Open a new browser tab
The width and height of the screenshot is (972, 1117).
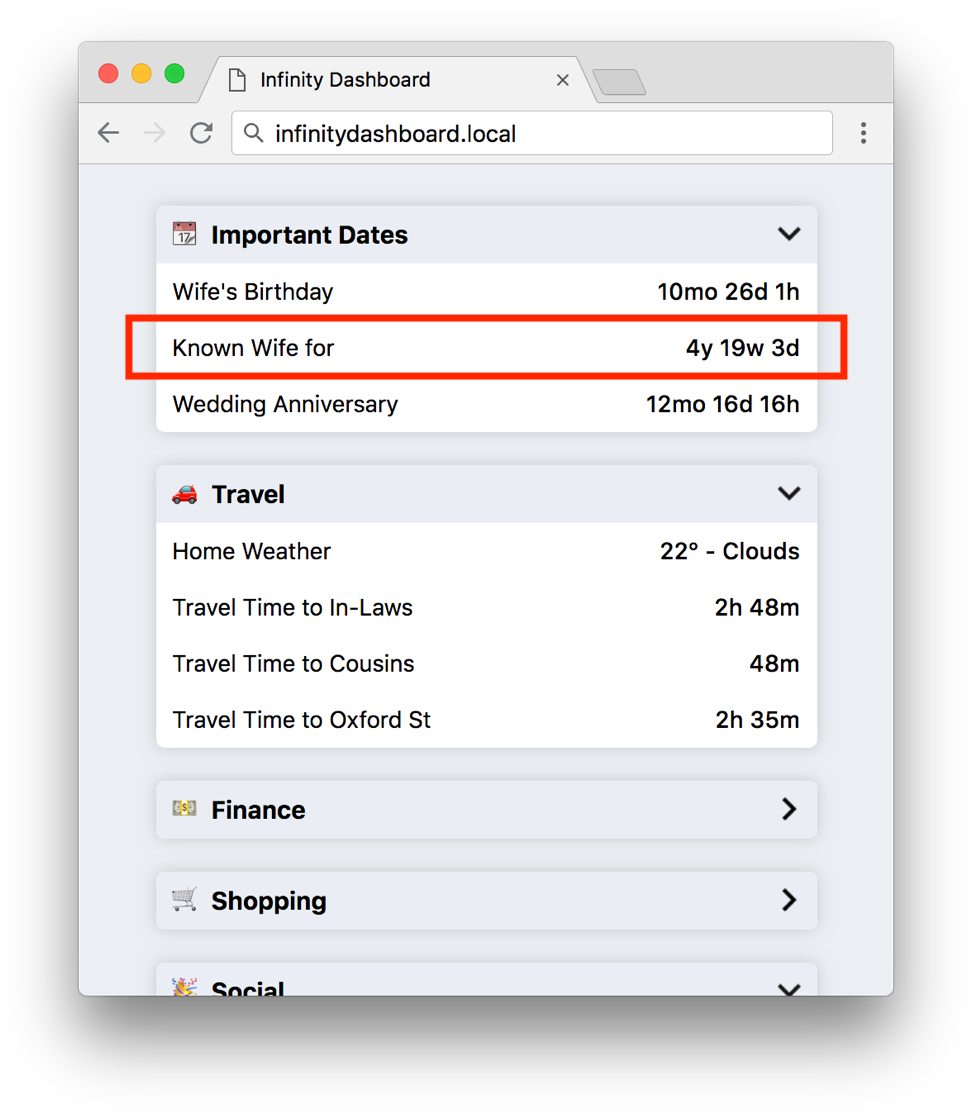619,82
